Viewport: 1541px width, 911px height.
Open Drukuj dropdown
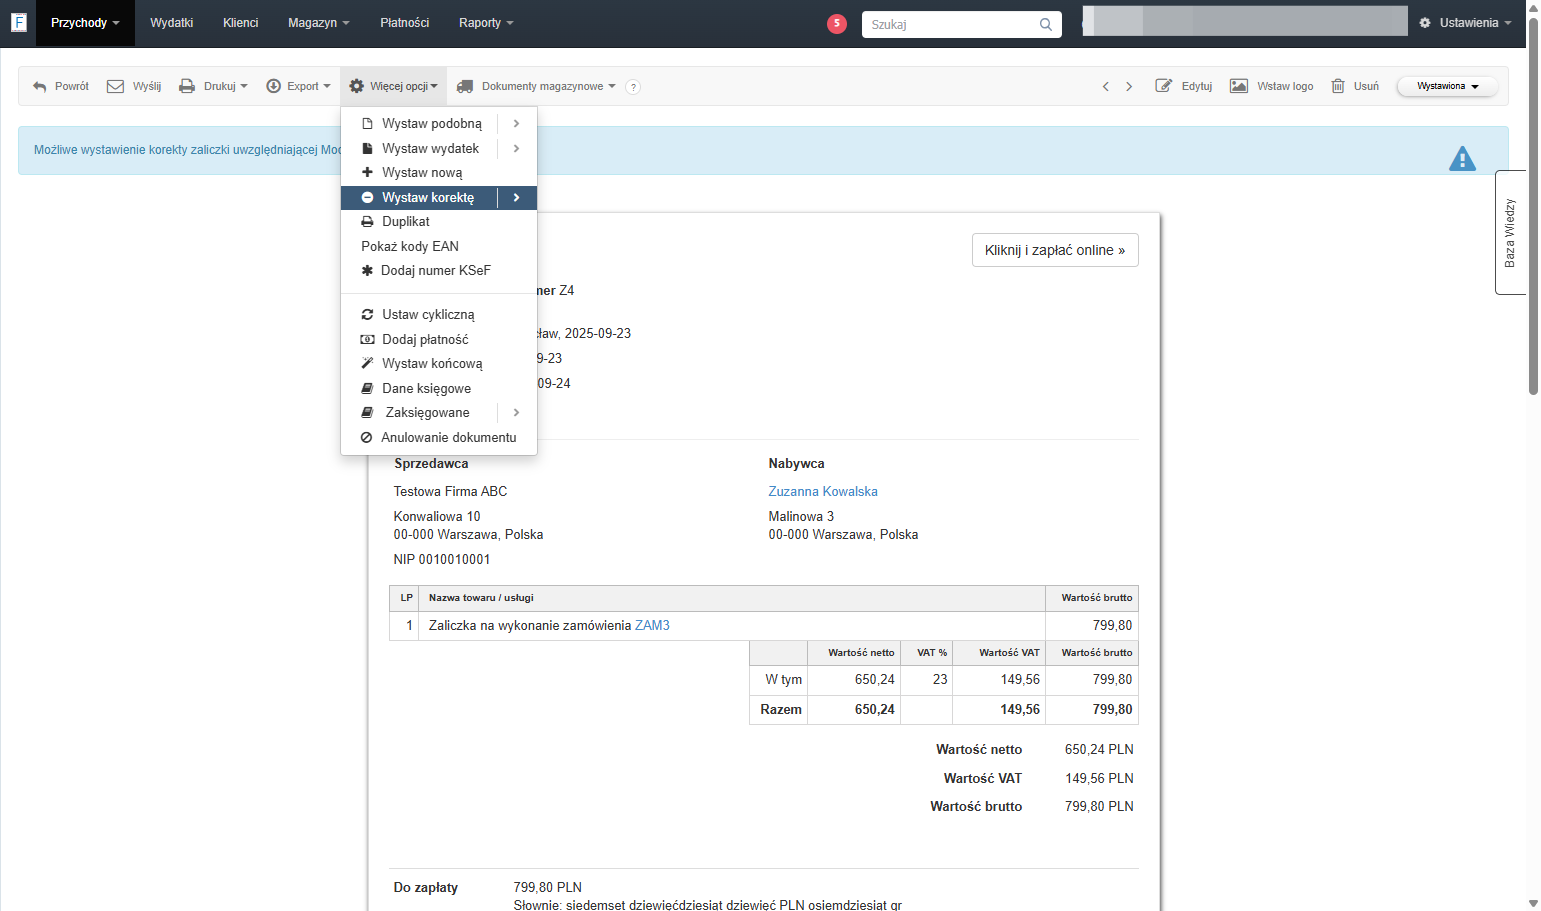click(213, 86)
